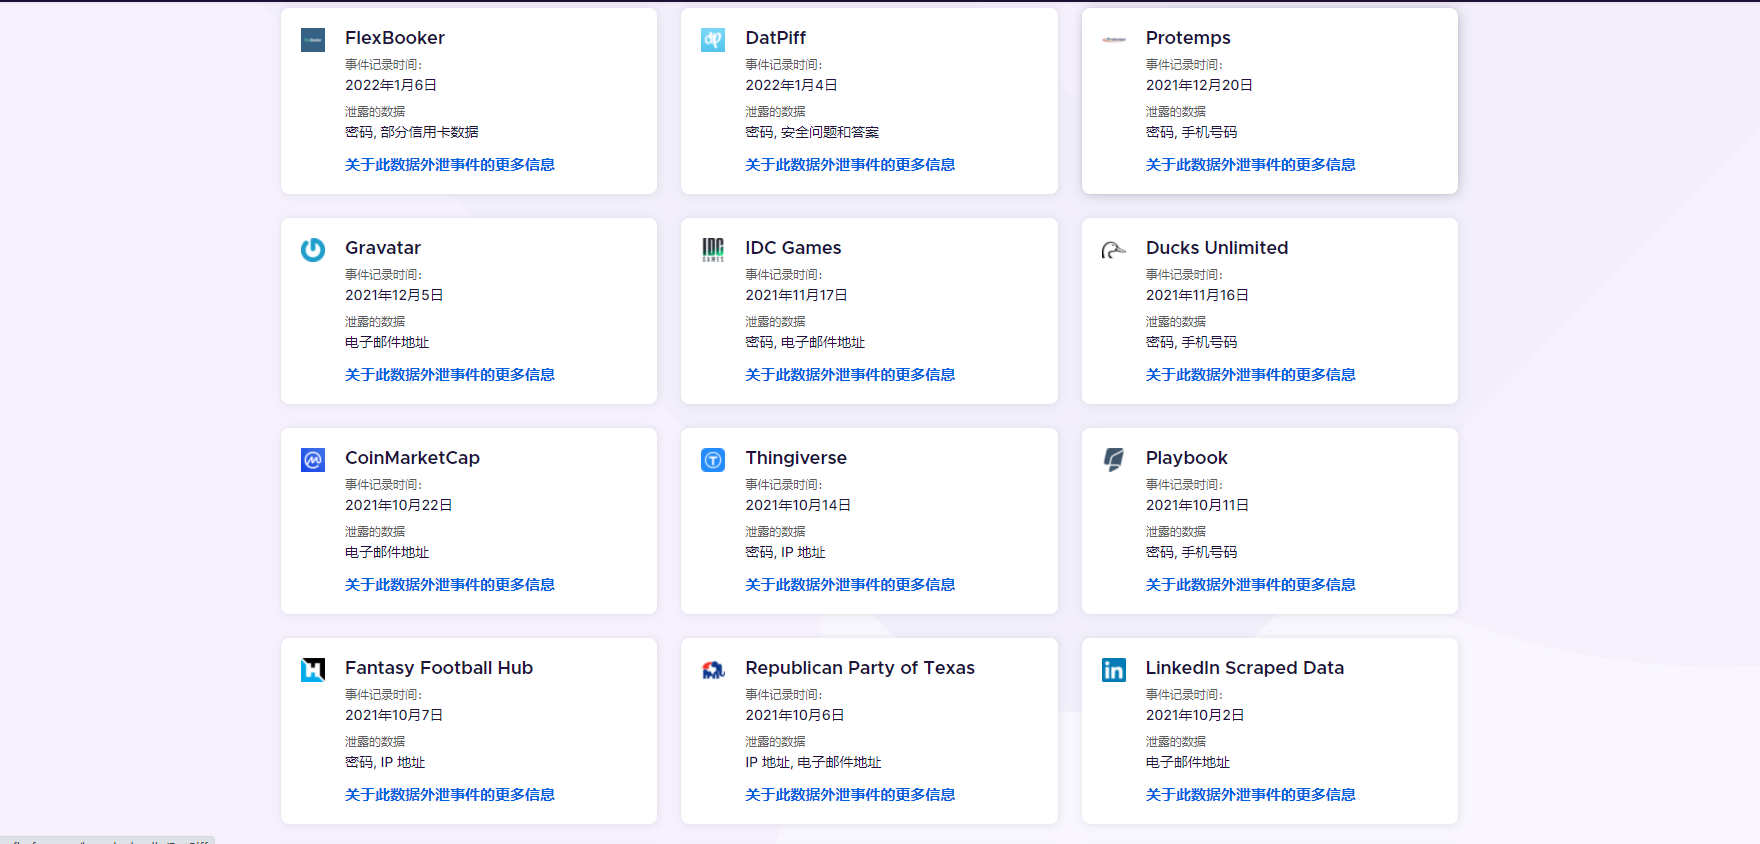Click leaked data text in Protemps card
This screenshot has height=844, width=1760.
pos(1191,132)
